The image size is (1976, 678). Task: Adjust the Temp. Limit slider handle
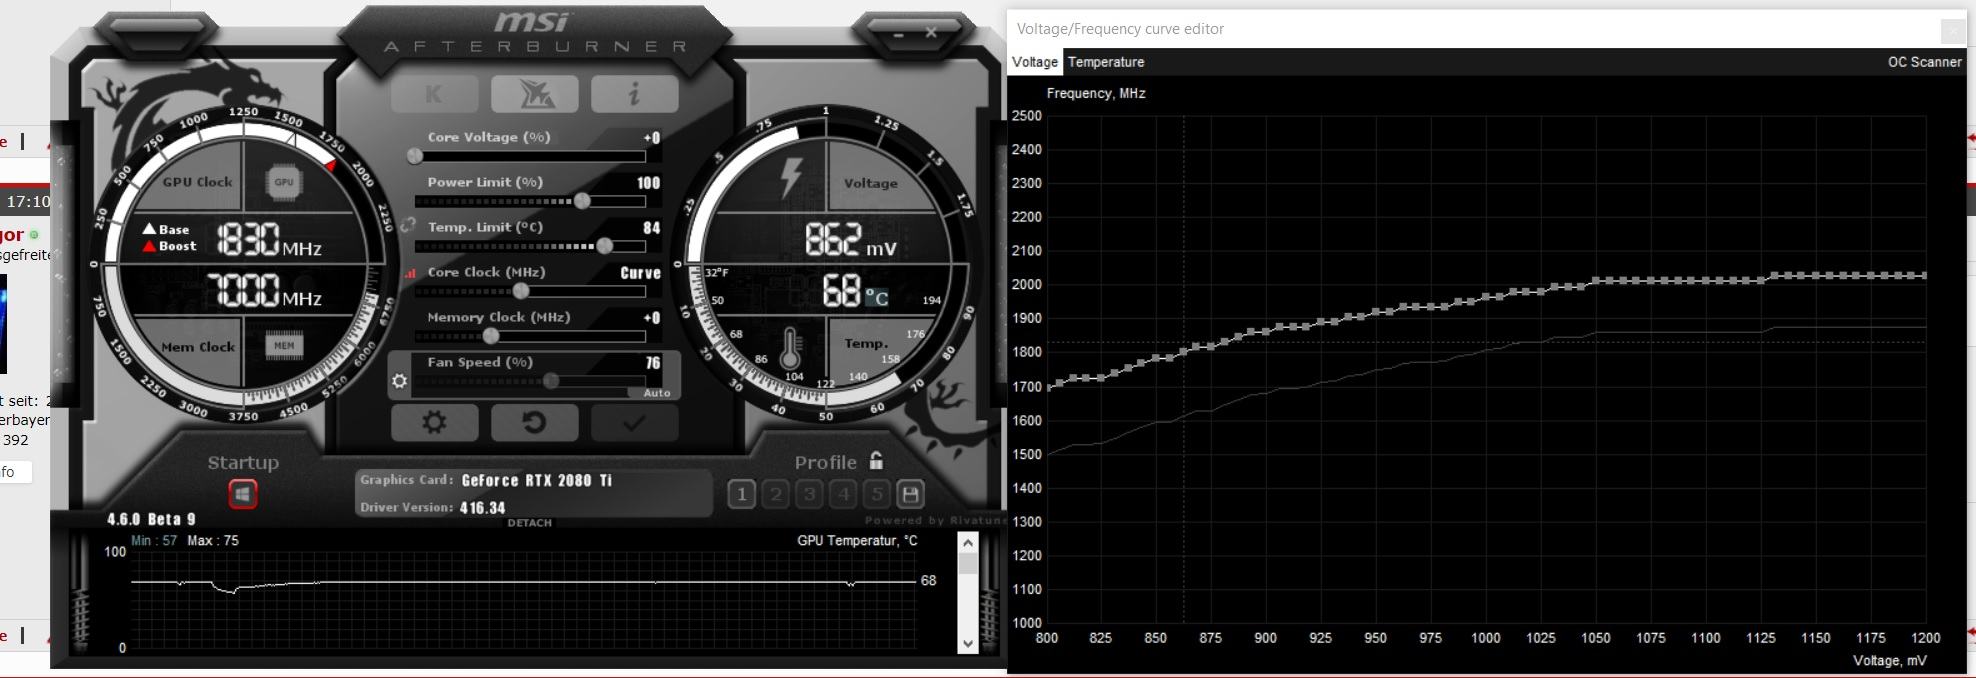tap(605, 246)
